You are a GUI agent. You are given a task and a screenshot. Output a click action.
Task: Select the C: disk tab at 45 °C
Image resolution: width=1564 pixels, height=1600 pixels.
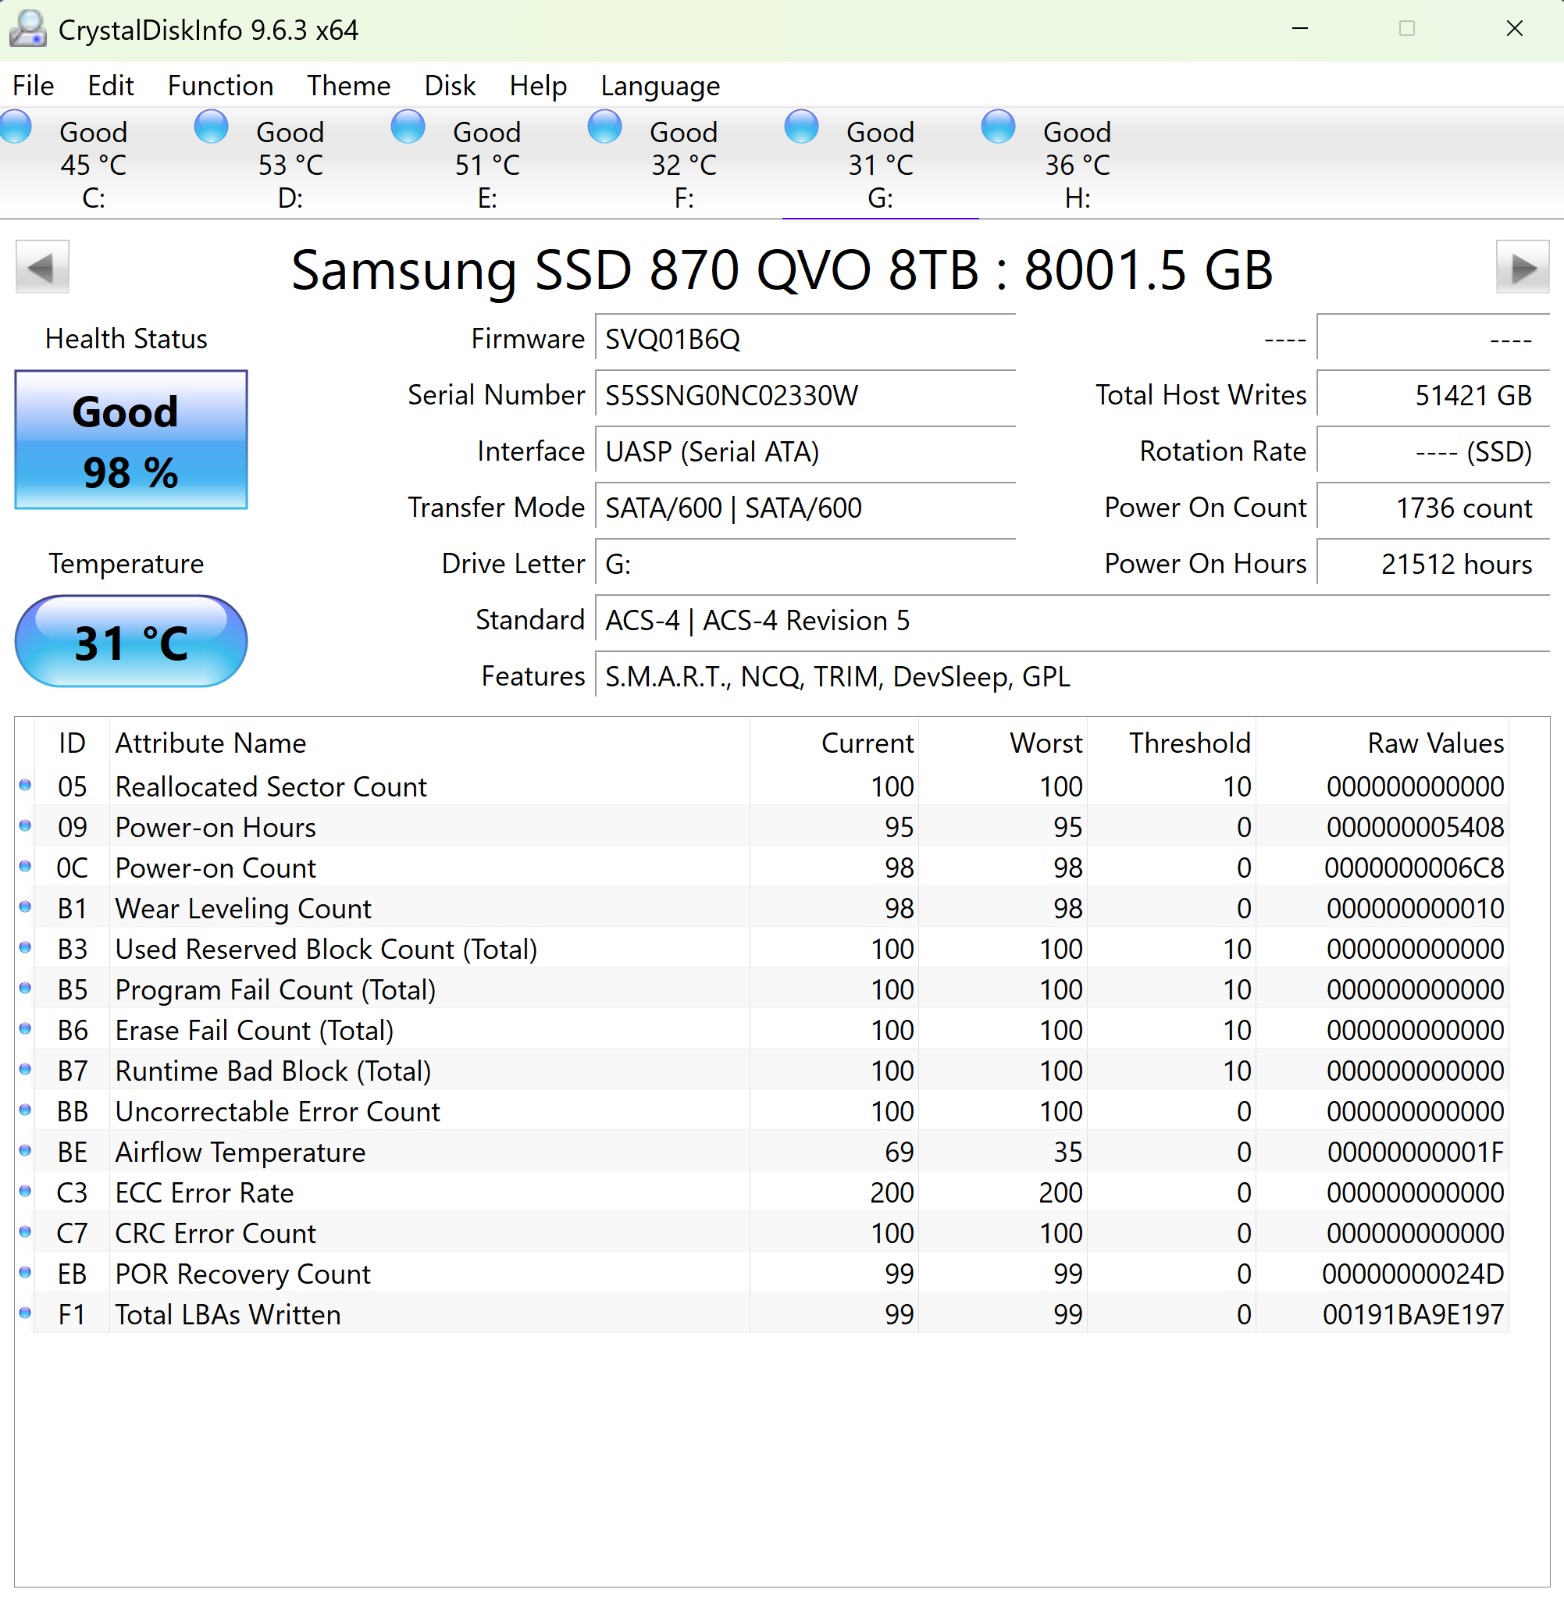[x=94, y=164]
